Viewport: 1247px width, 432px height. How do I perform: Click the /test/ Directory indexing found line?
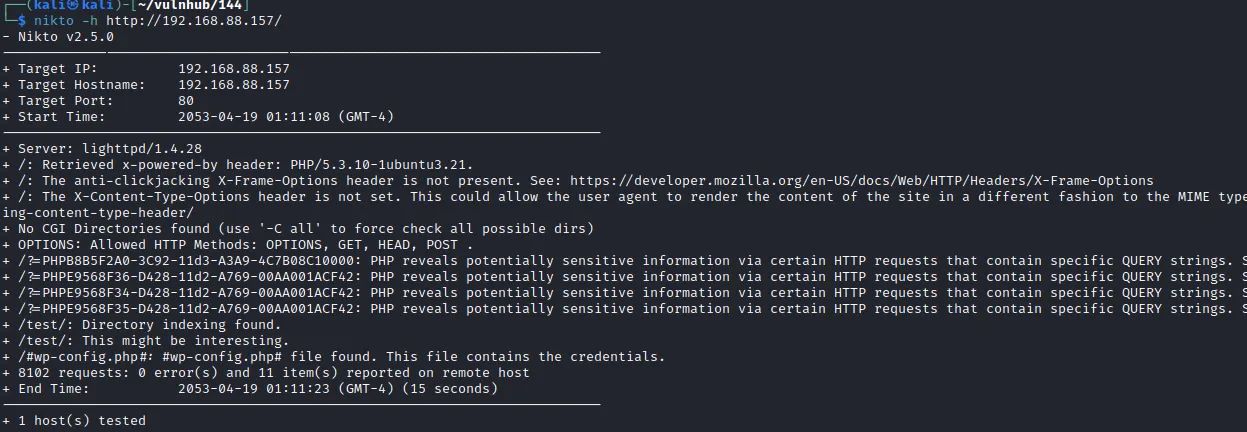point(142,325)
